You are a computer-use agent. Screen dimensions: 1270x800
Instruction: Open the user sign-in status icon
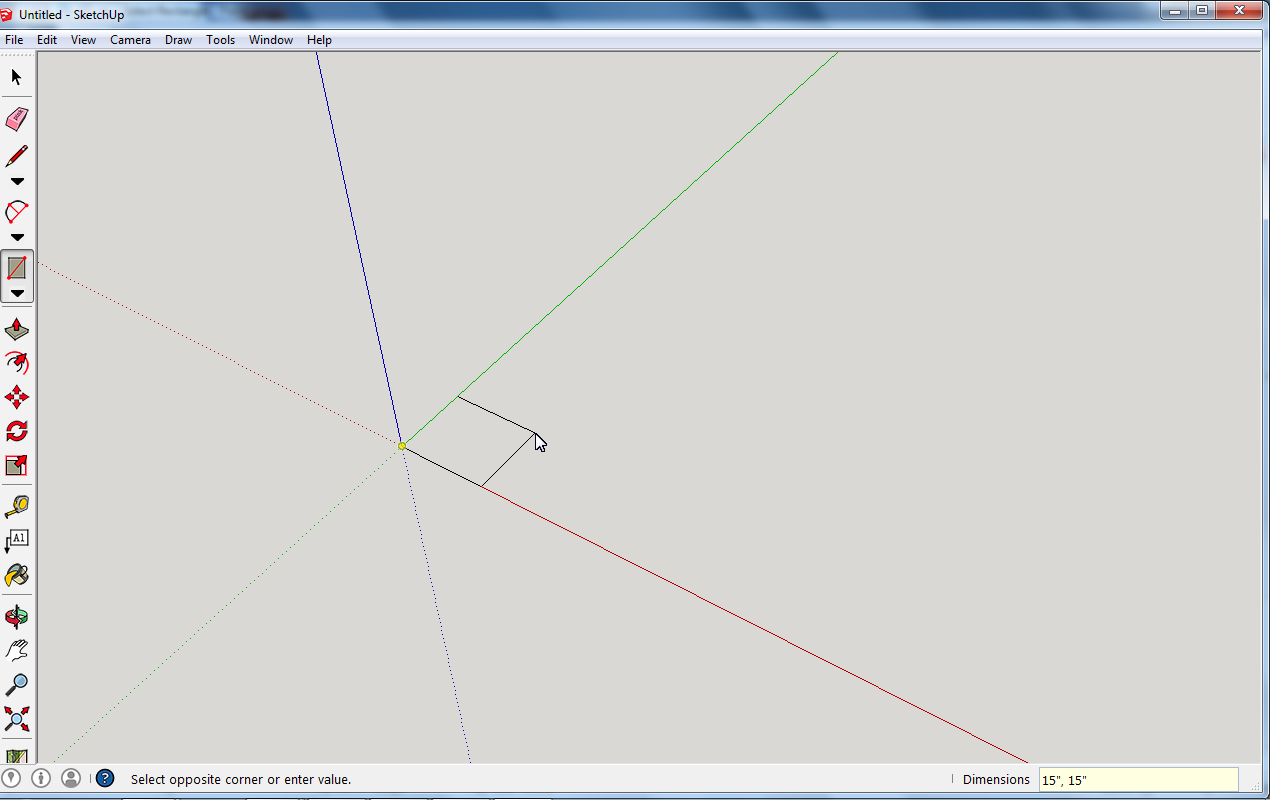tap(71, 778)
